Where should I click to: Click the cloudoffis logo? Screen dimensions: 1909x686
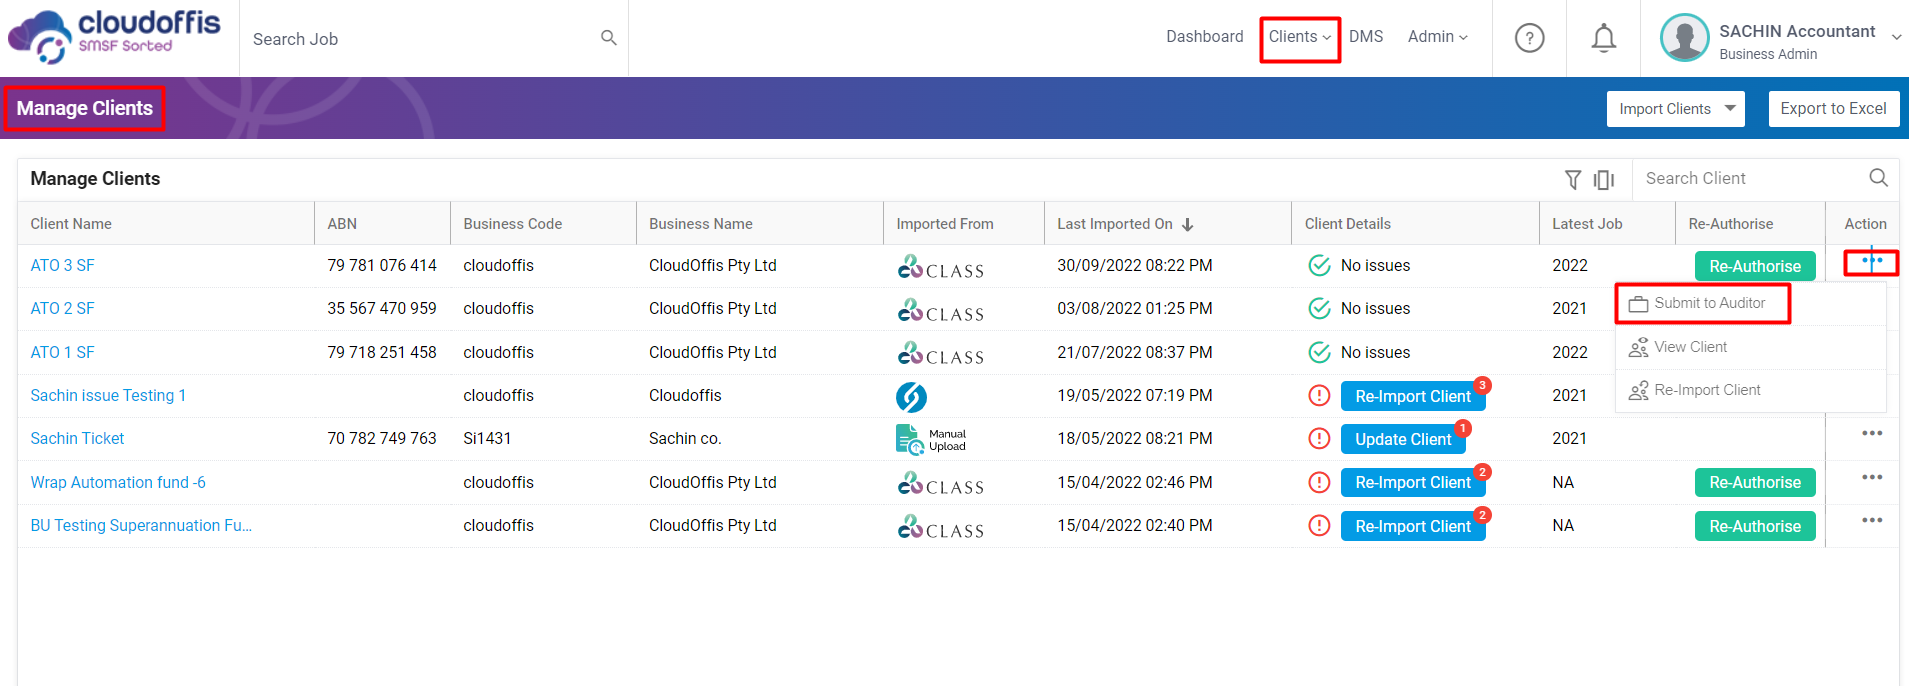115,36
